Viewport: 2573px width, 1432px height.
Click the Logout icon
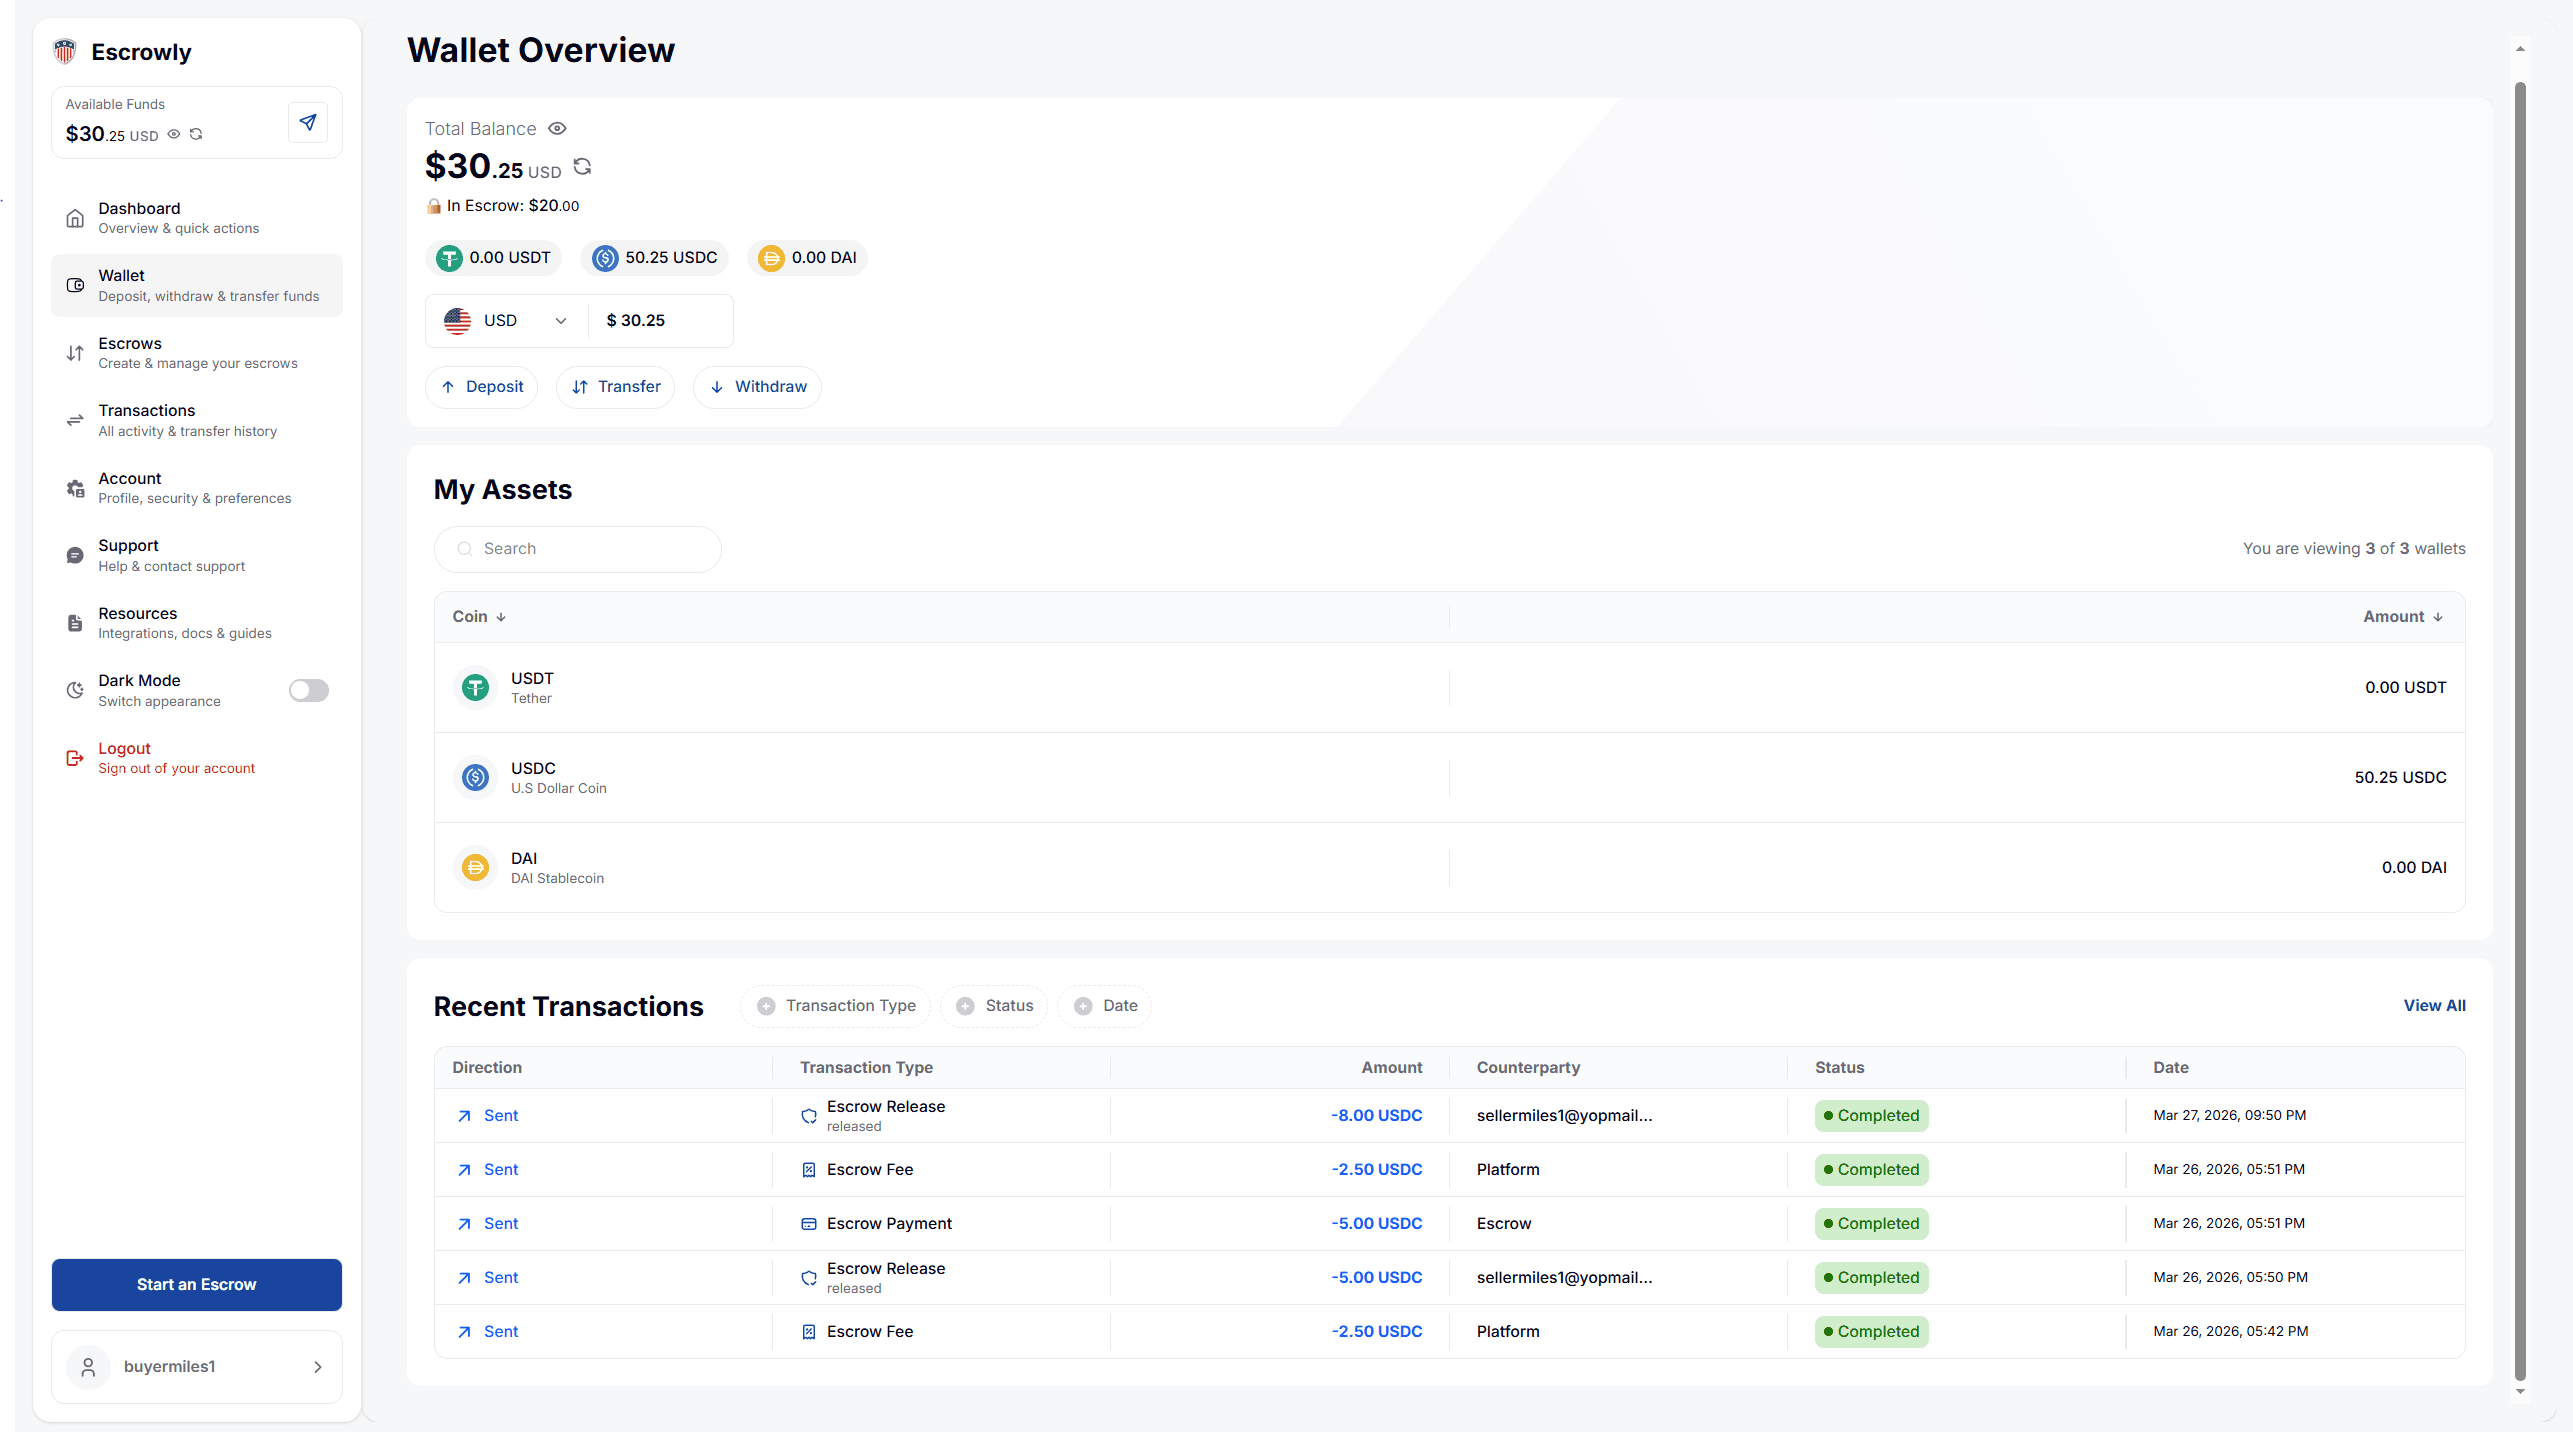75,758
